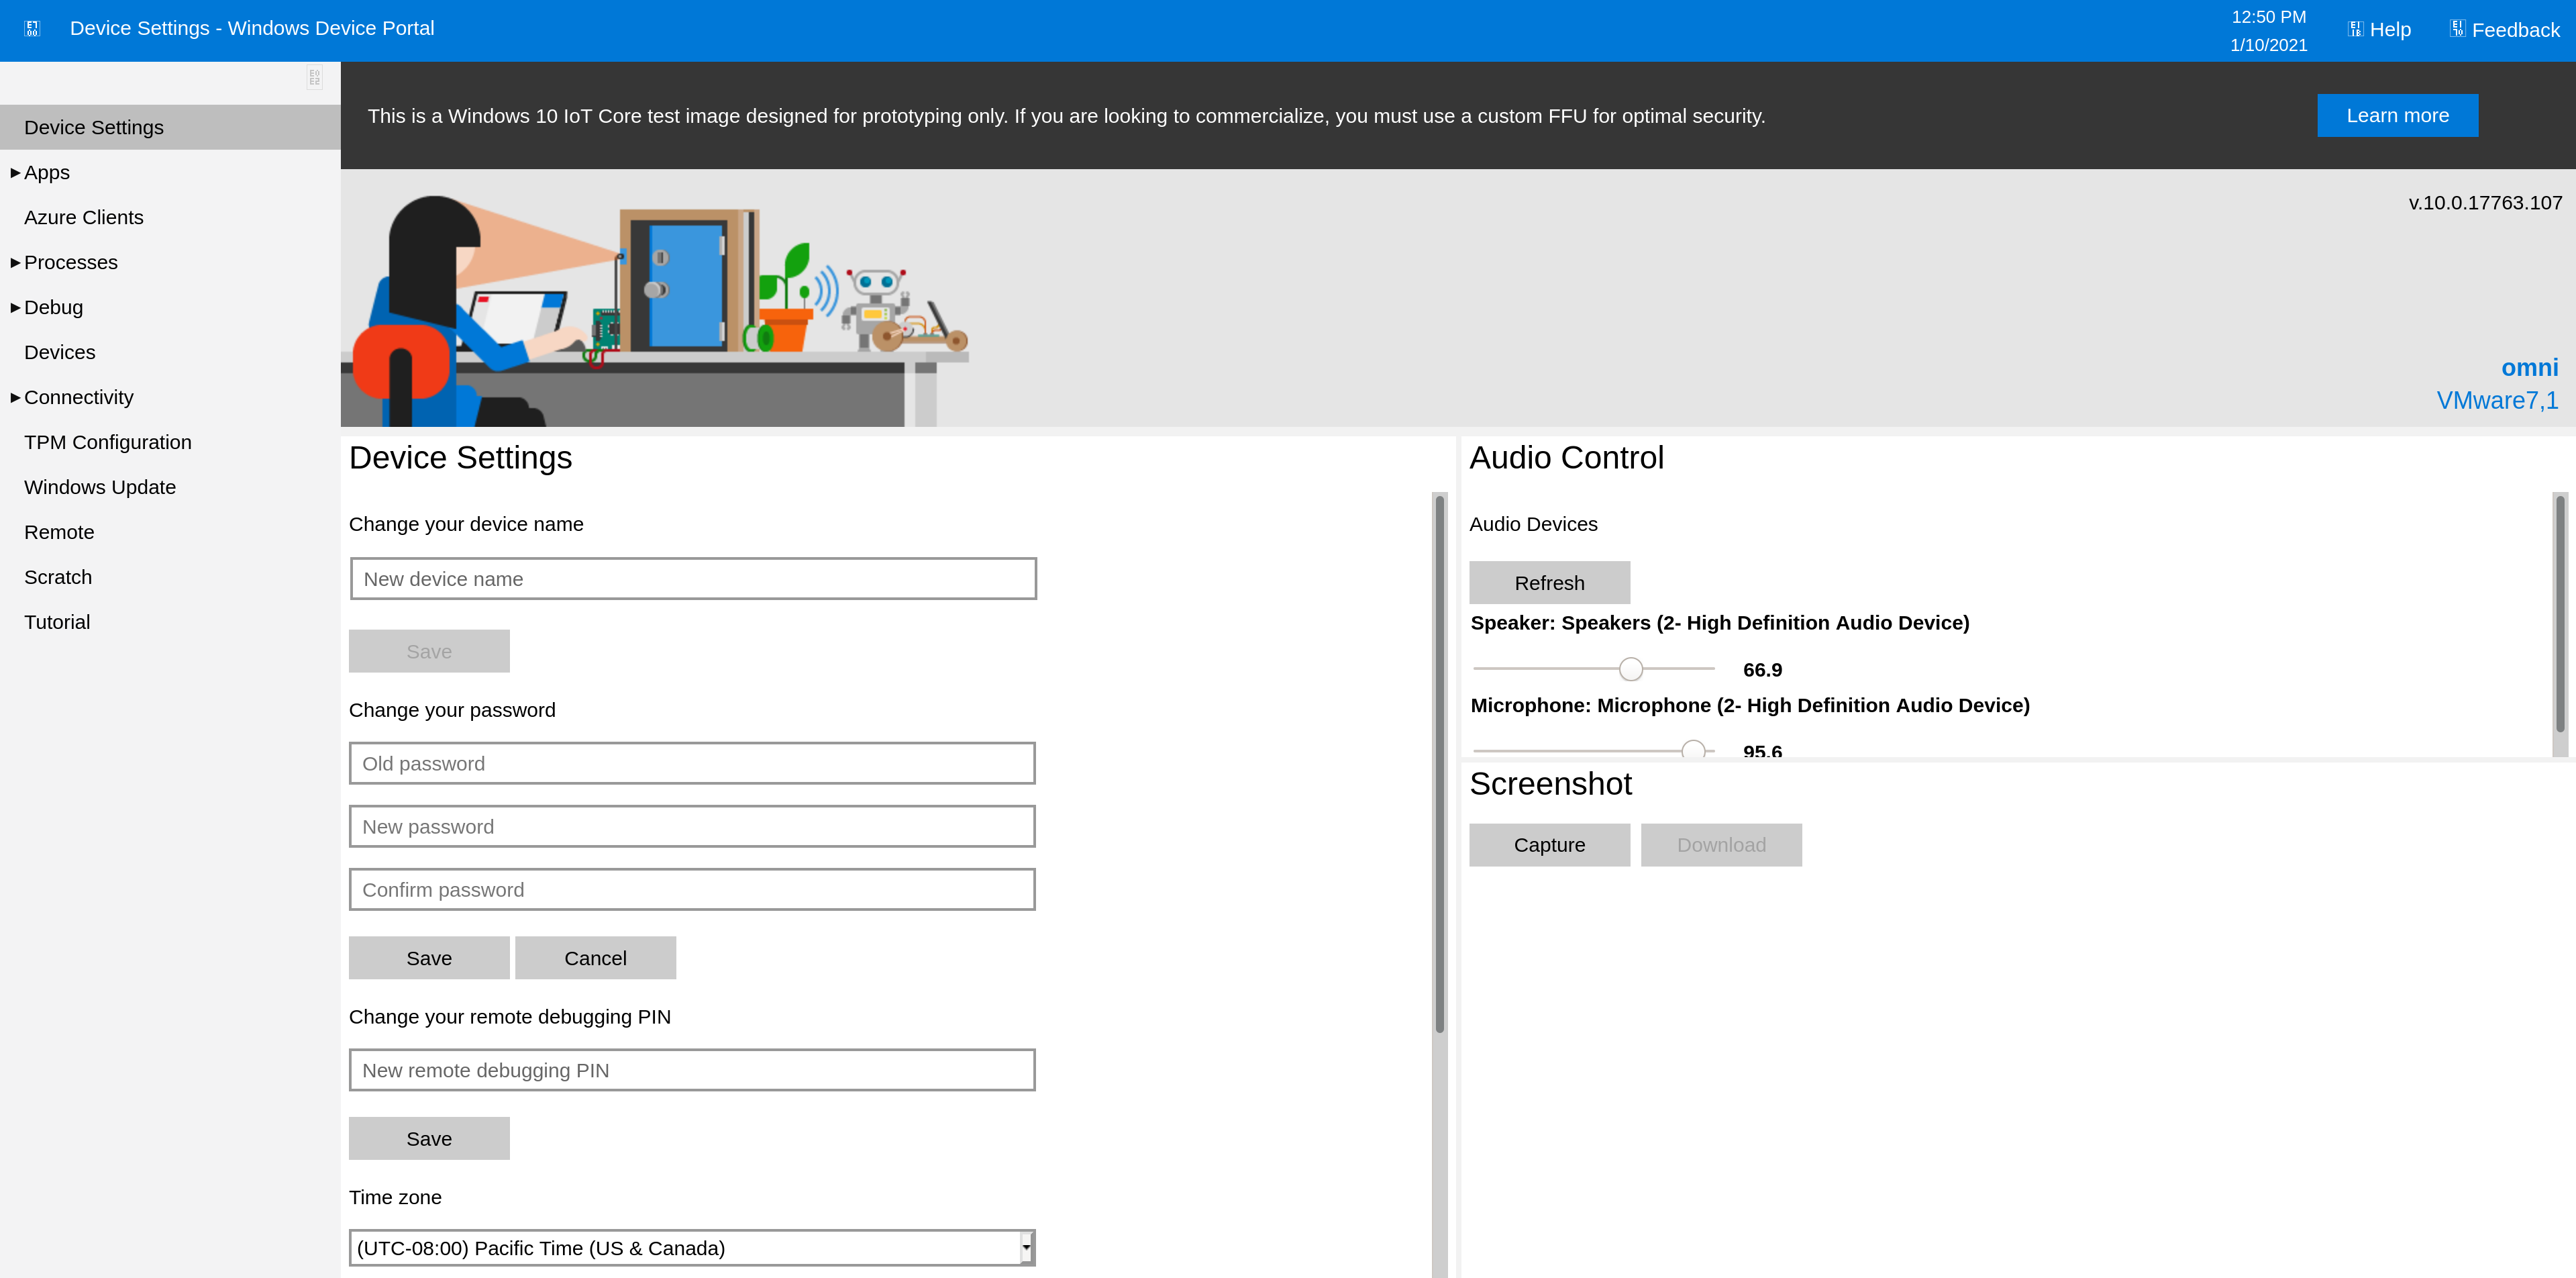Expand the Connectivity section
2576x1278 pixels.
coord(15,398)
